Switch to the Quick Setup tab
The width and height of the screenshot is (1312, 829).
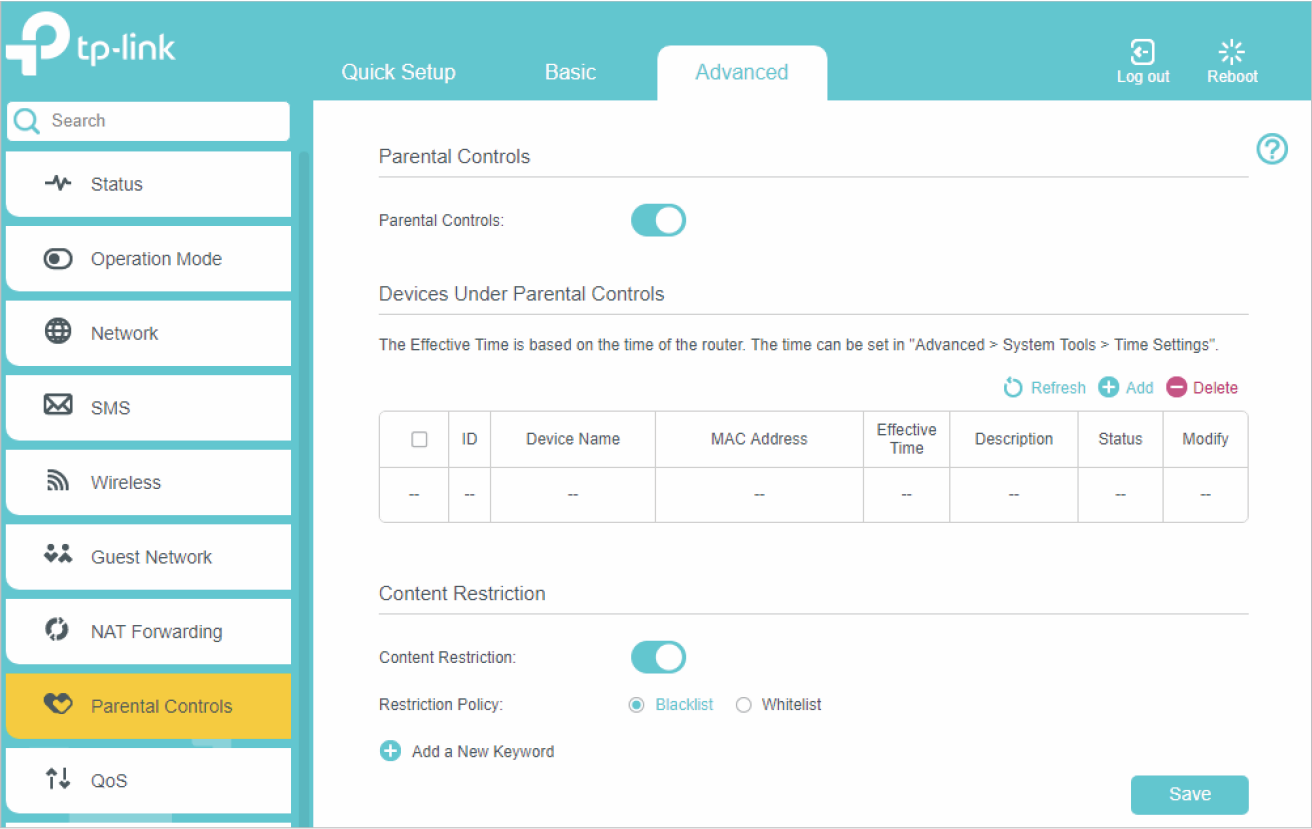pos(398,72)
